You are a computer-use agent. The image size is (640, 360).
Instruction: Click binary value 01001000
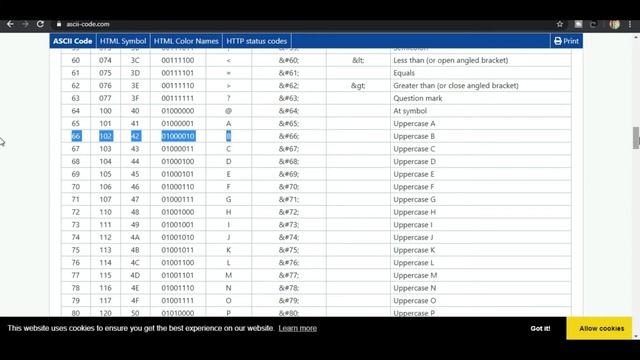tap(178, 212)
